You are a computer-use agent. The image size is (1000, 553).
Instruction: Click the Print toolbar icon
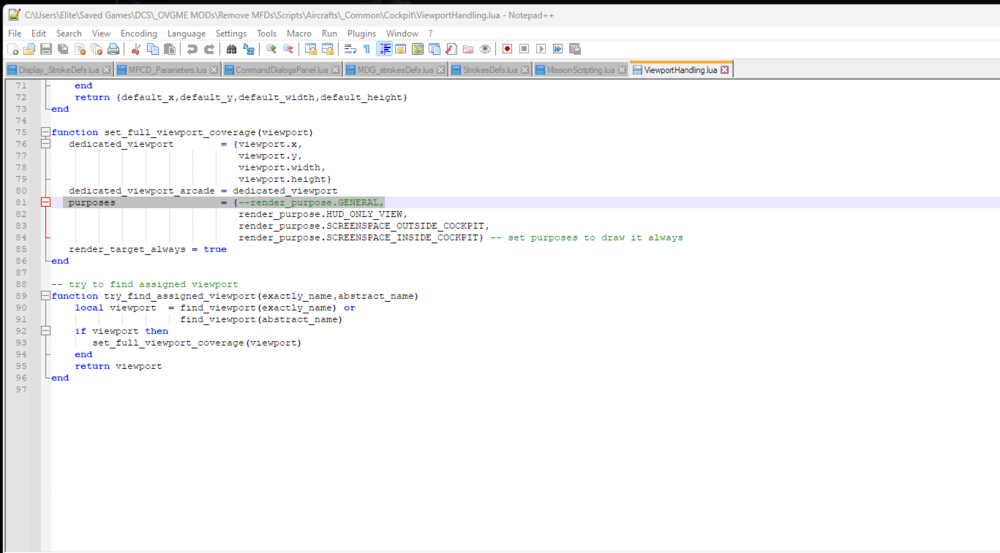click(x=114, y=49)
